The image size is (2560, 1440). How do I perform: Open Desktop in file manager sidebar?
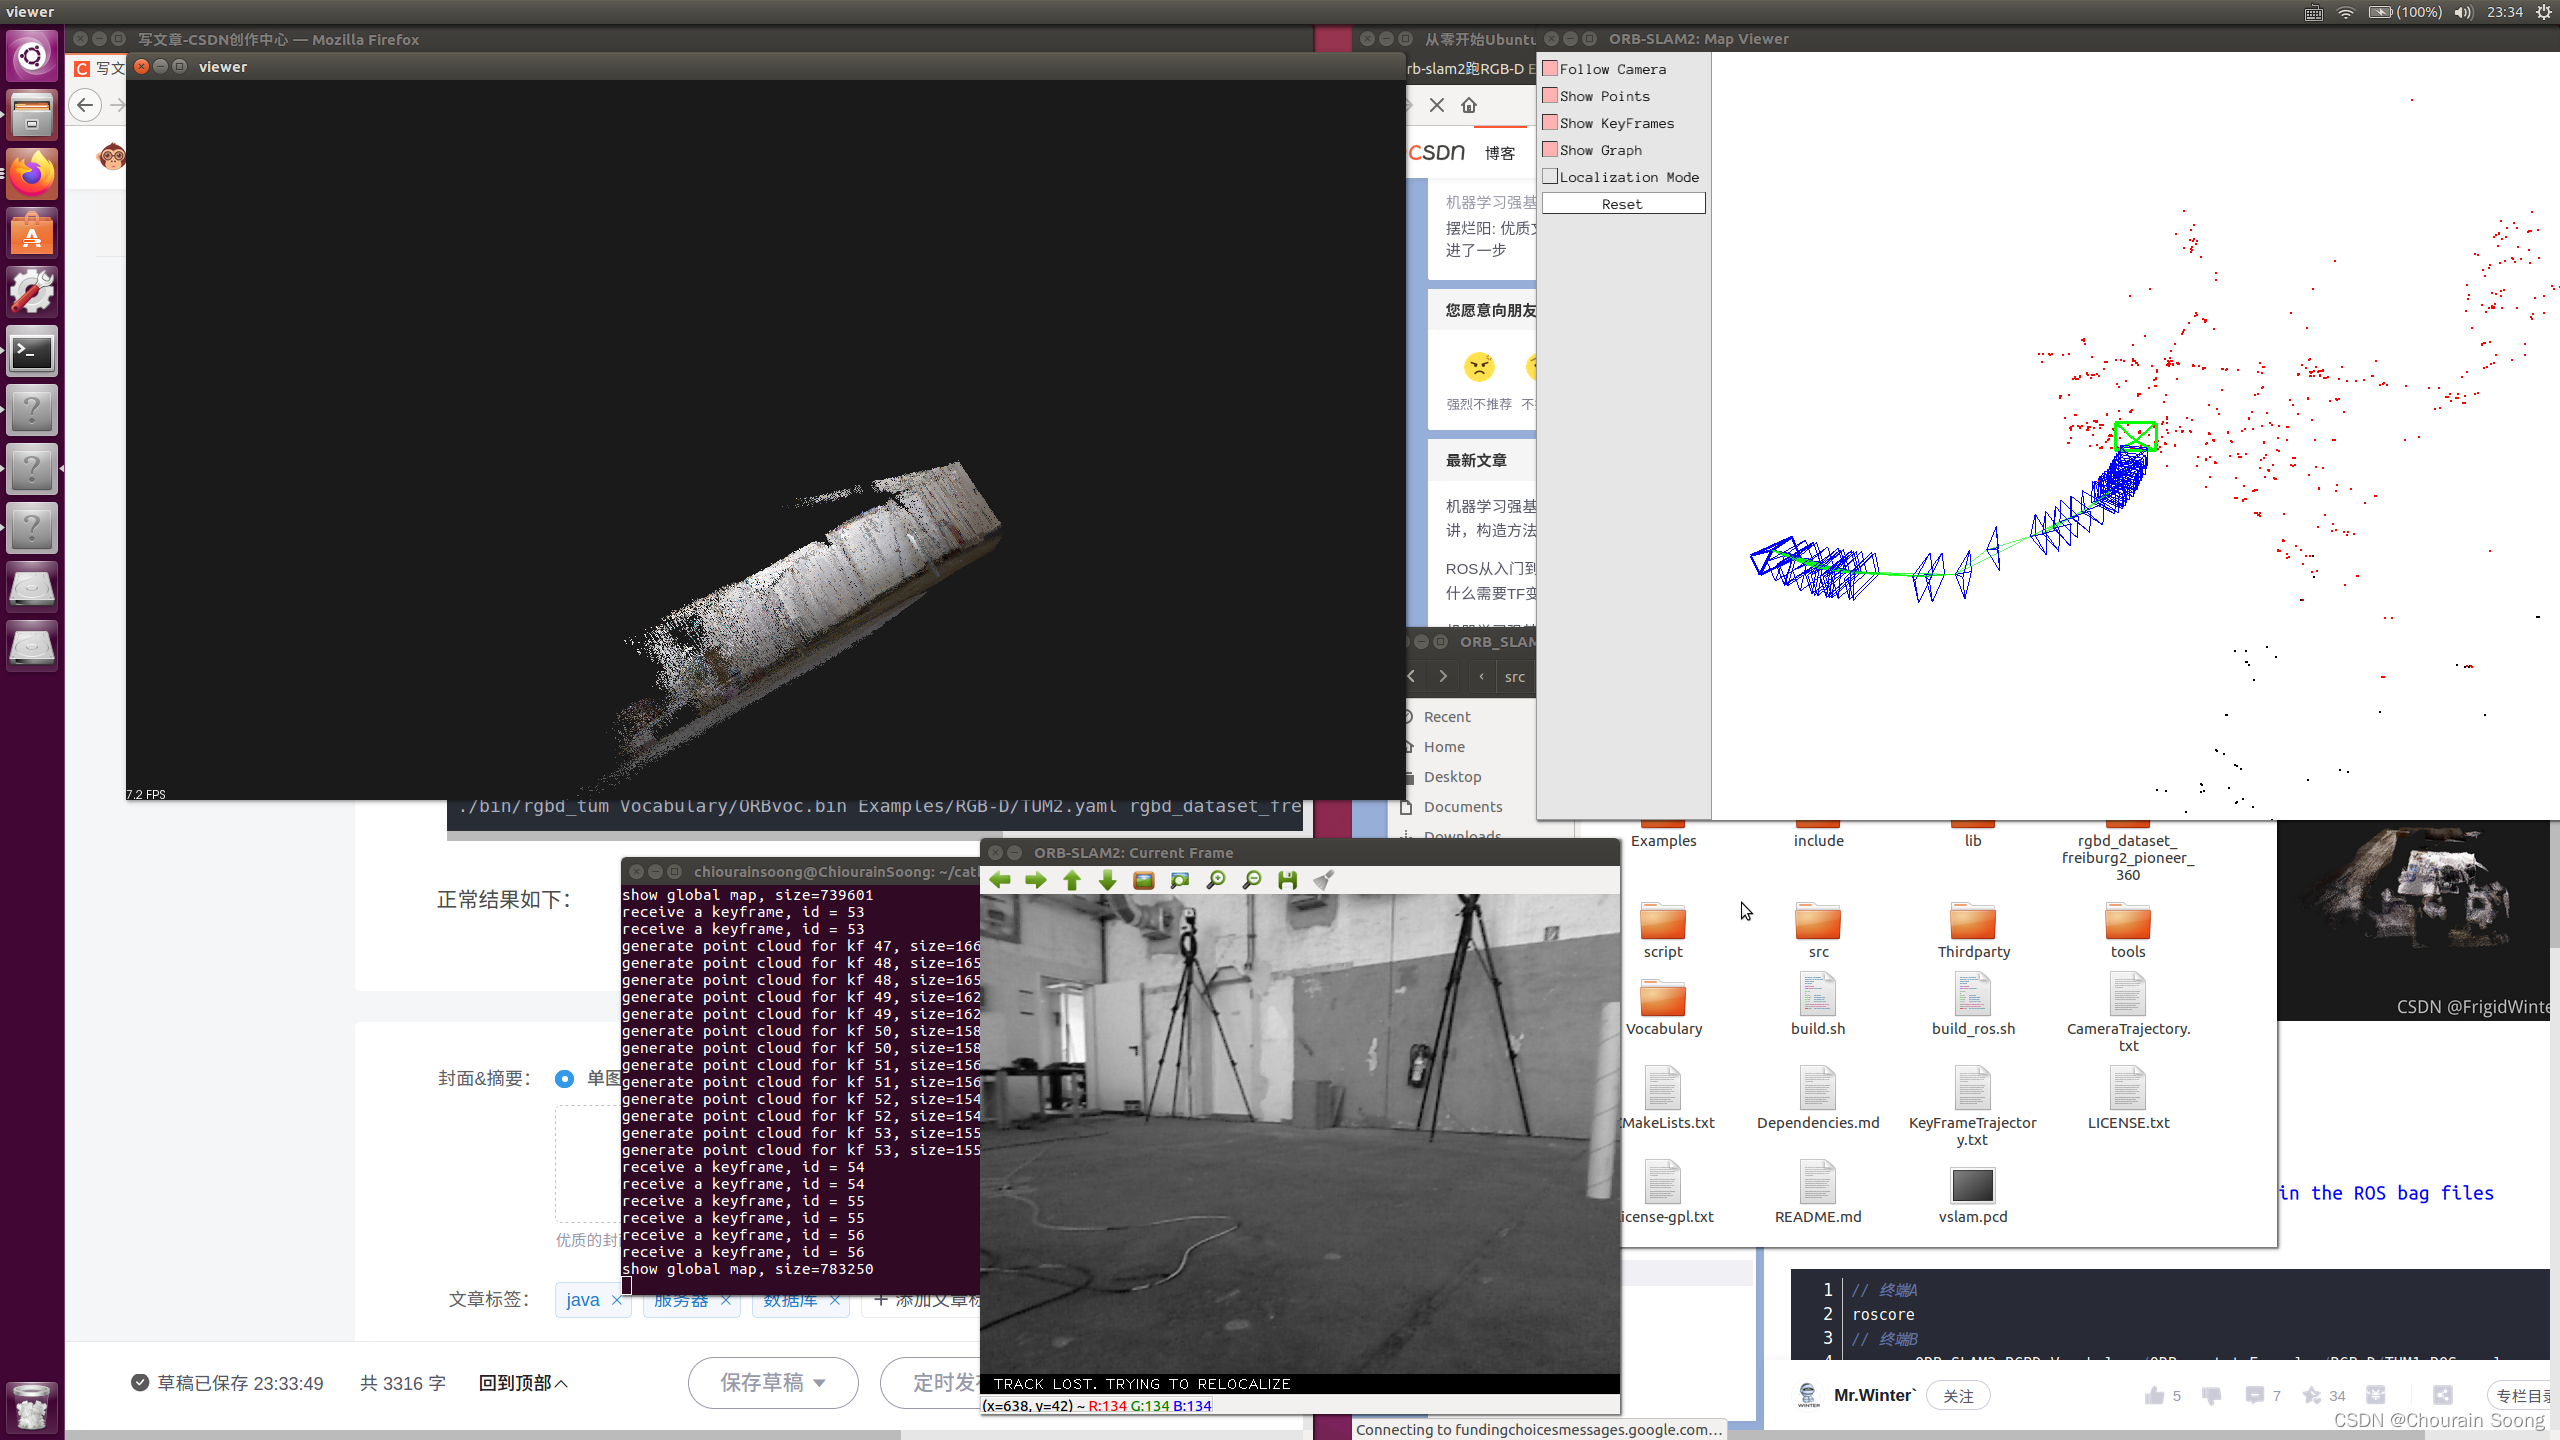[x=1452, y=777]
